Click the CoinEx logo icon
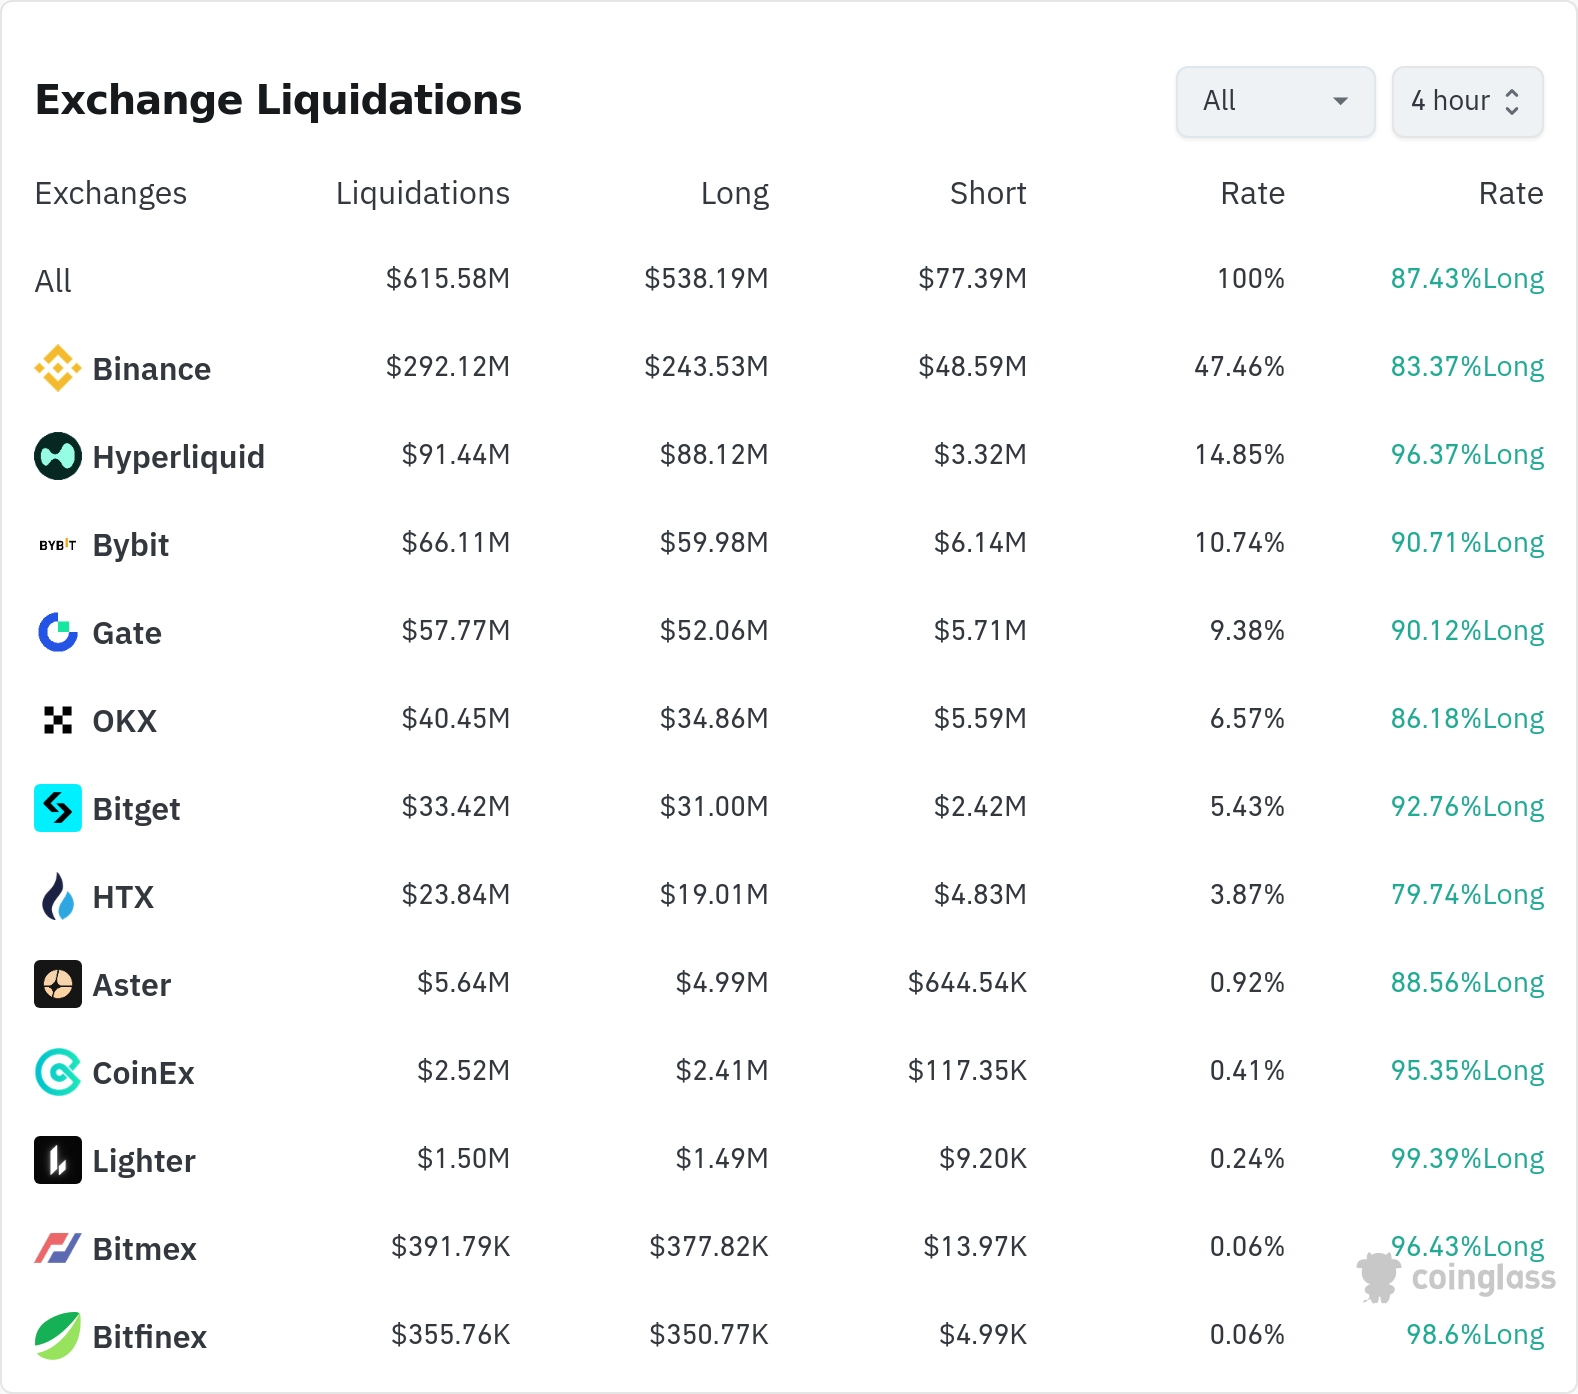Screen dimensions: 1578x1394 coord(58,1072)
